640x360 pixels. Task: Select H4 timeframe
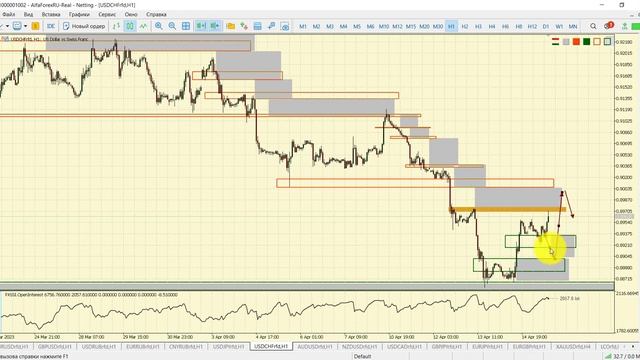(491, 26)
